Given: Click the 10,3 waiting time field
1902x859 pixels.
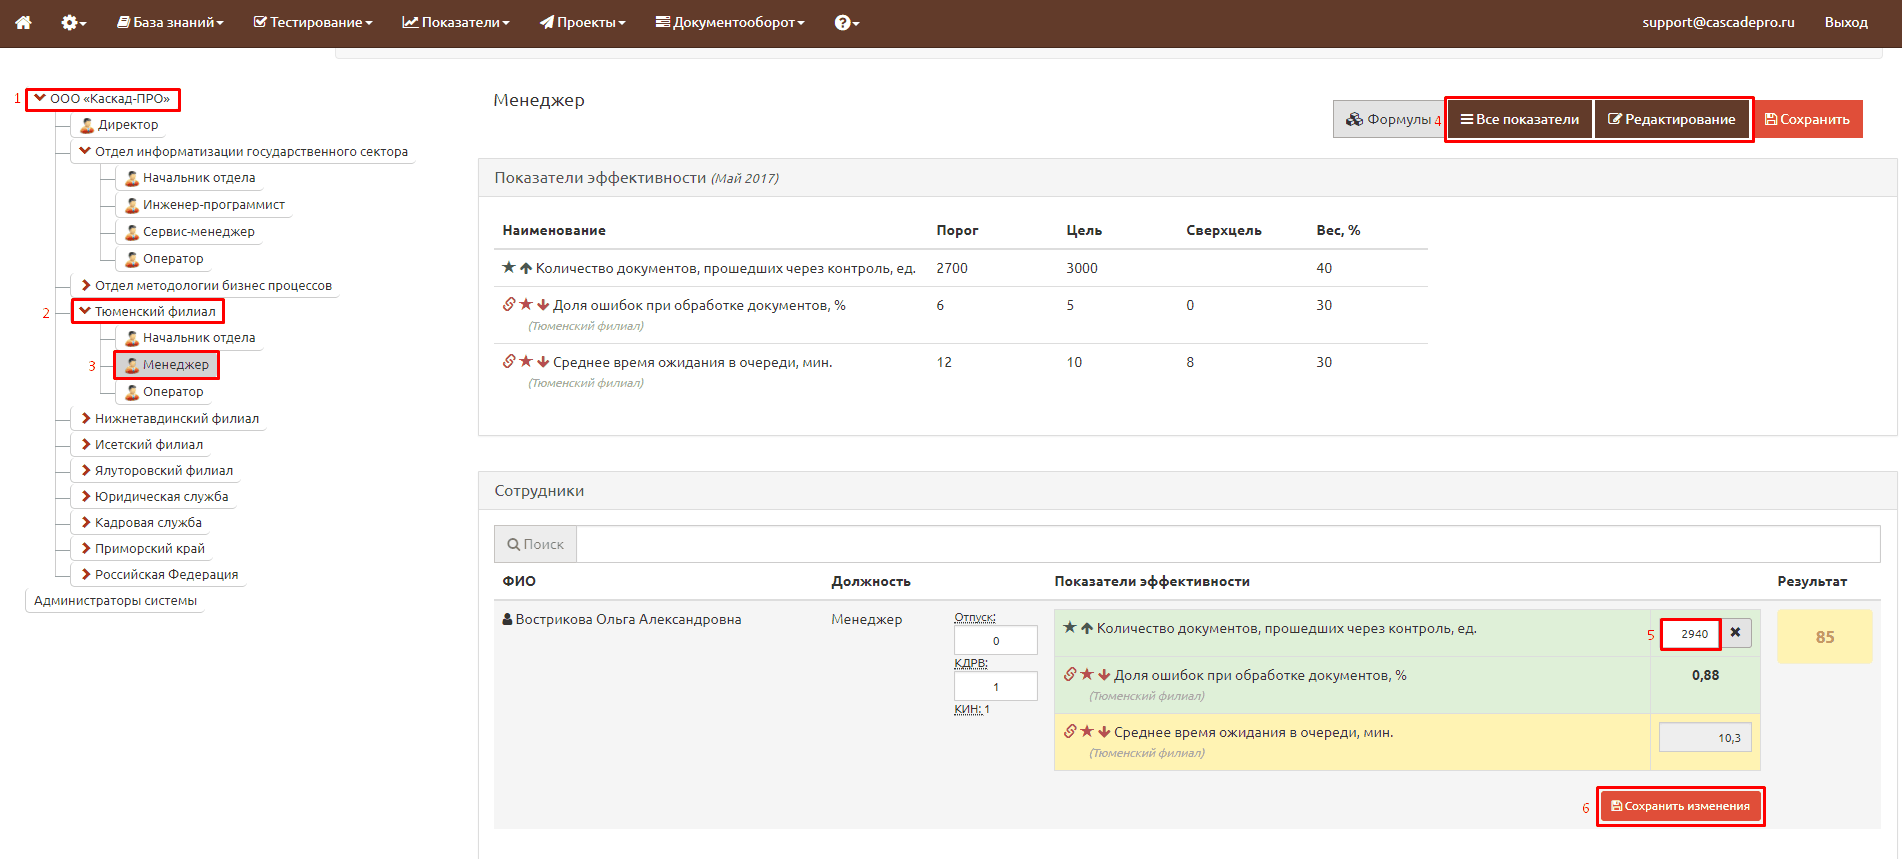Looking at the screenshot, I should click(1705, 737).
